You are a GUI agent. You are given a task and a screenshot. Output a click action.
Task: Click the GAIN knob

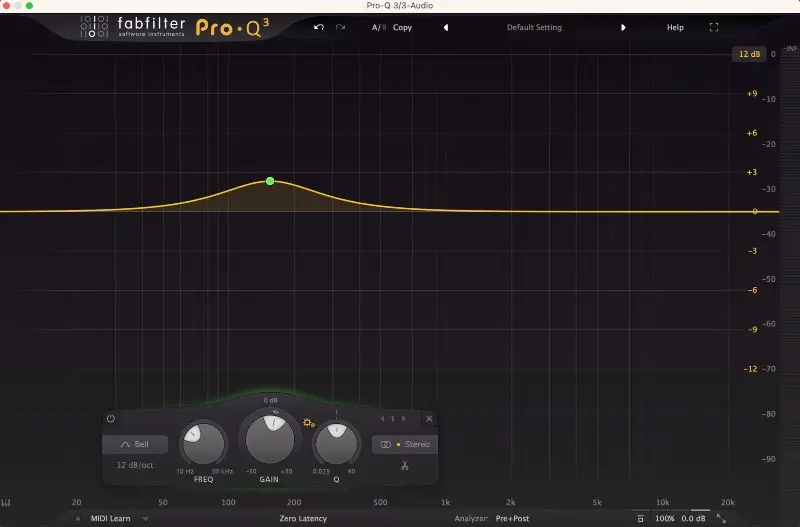pos(270,440)
